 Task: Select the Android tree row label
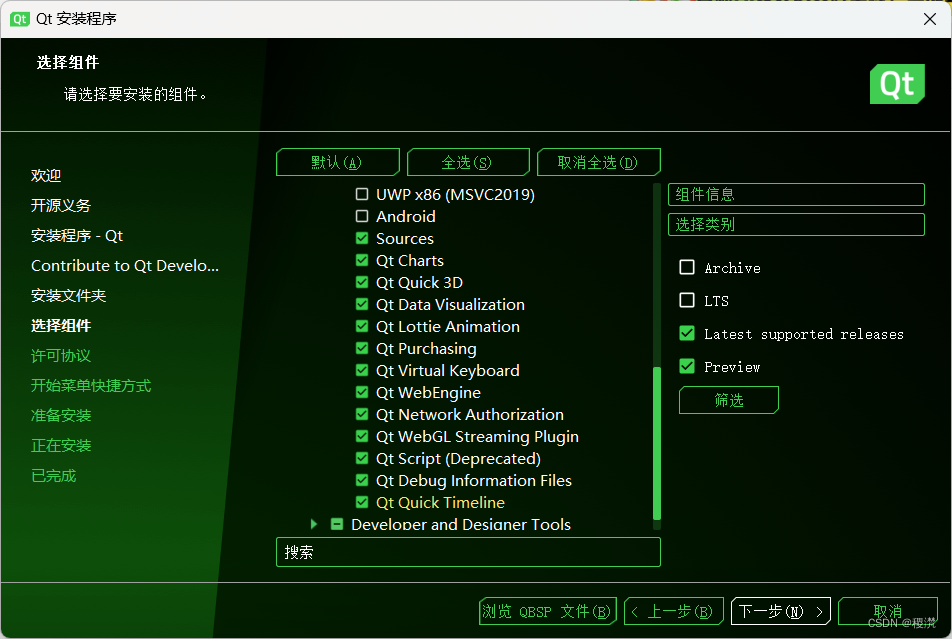click(x=406, y=216)
